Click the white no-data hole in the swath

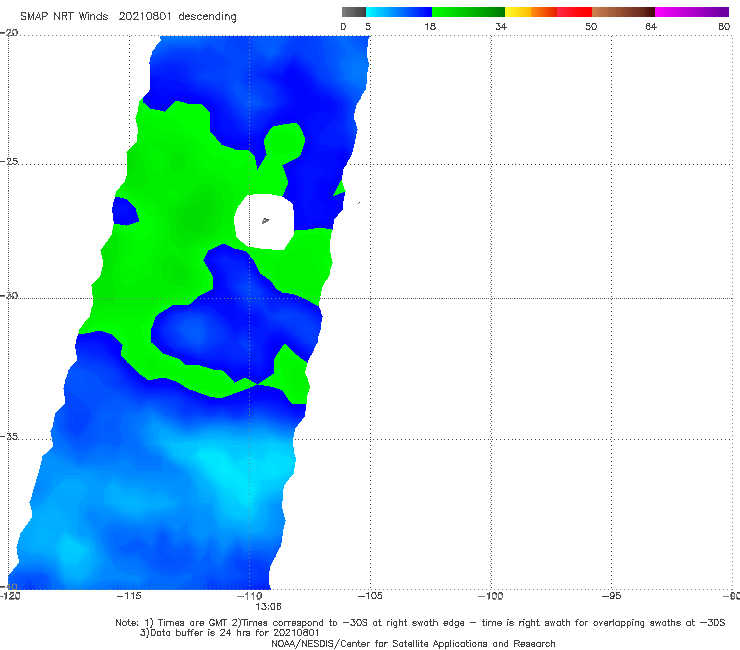click(264, 222)
